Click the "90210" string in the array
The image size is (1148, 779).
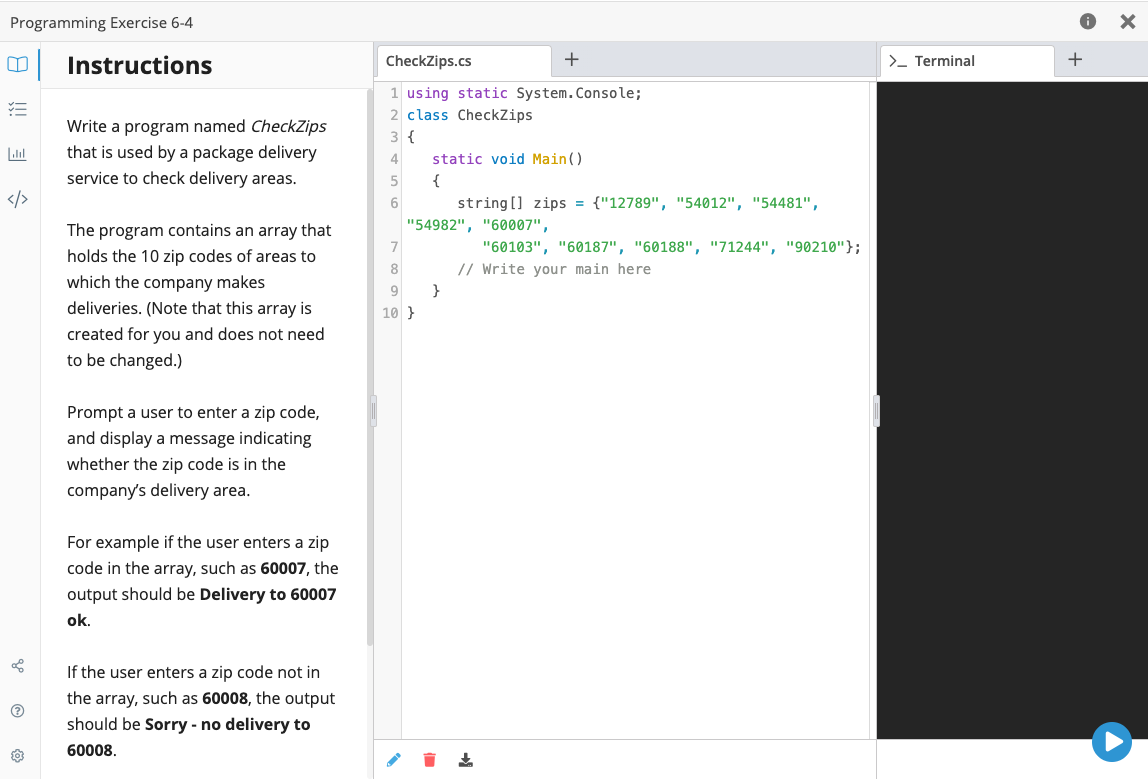(x=815, y=247)
